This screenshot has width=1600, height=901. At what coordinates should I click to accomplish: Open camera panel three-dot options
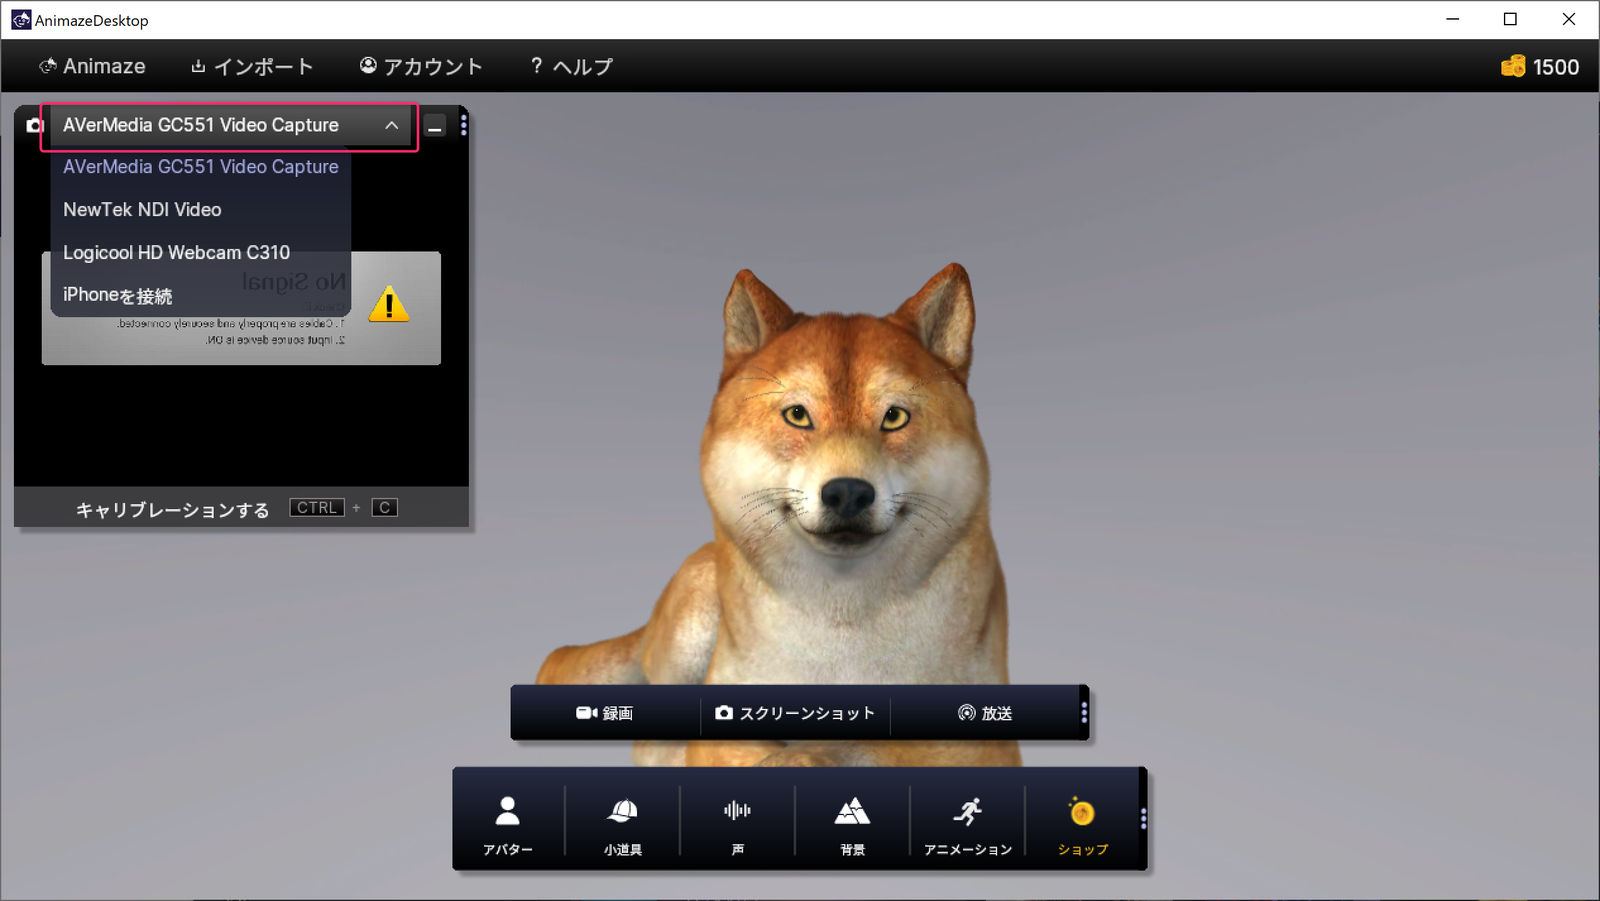[x=463, y=125]
